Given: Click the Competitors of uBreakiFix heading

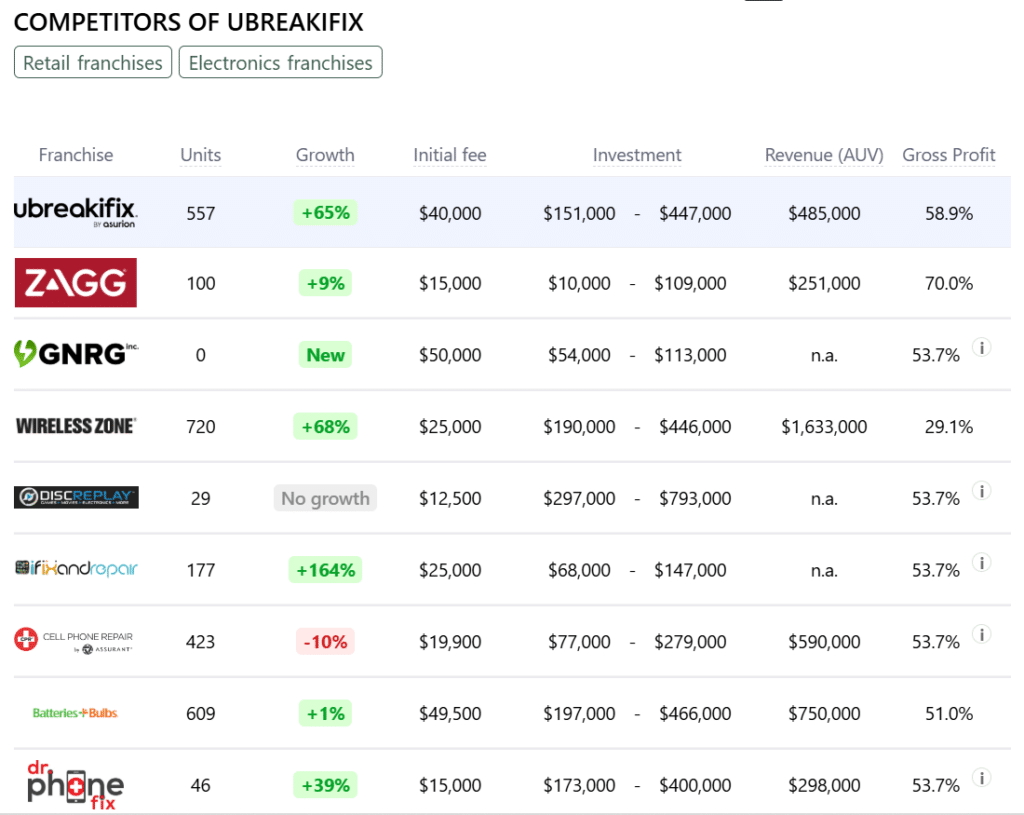Looking at the screenshot, I should (x=188, y=22).
